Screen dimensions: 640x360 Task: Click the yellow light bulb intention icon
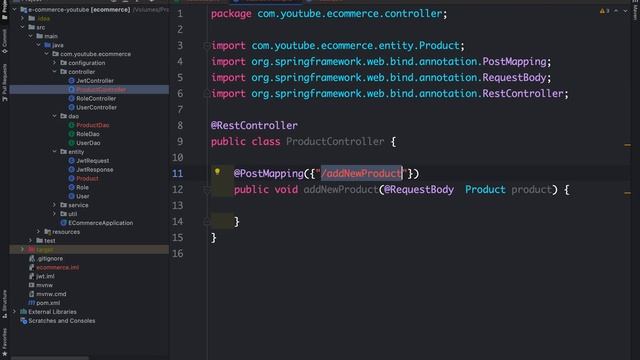[217, 172]
